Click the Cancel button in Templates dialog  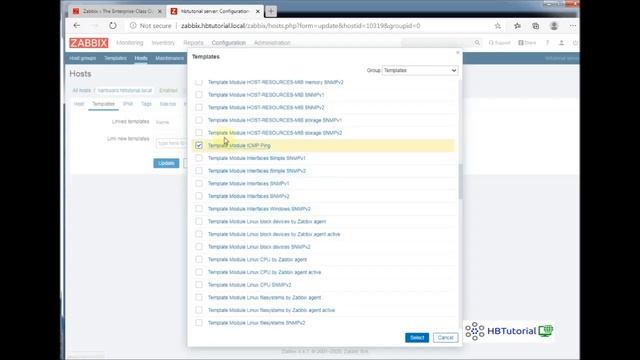pyautogui.click(x=445, y=338)
